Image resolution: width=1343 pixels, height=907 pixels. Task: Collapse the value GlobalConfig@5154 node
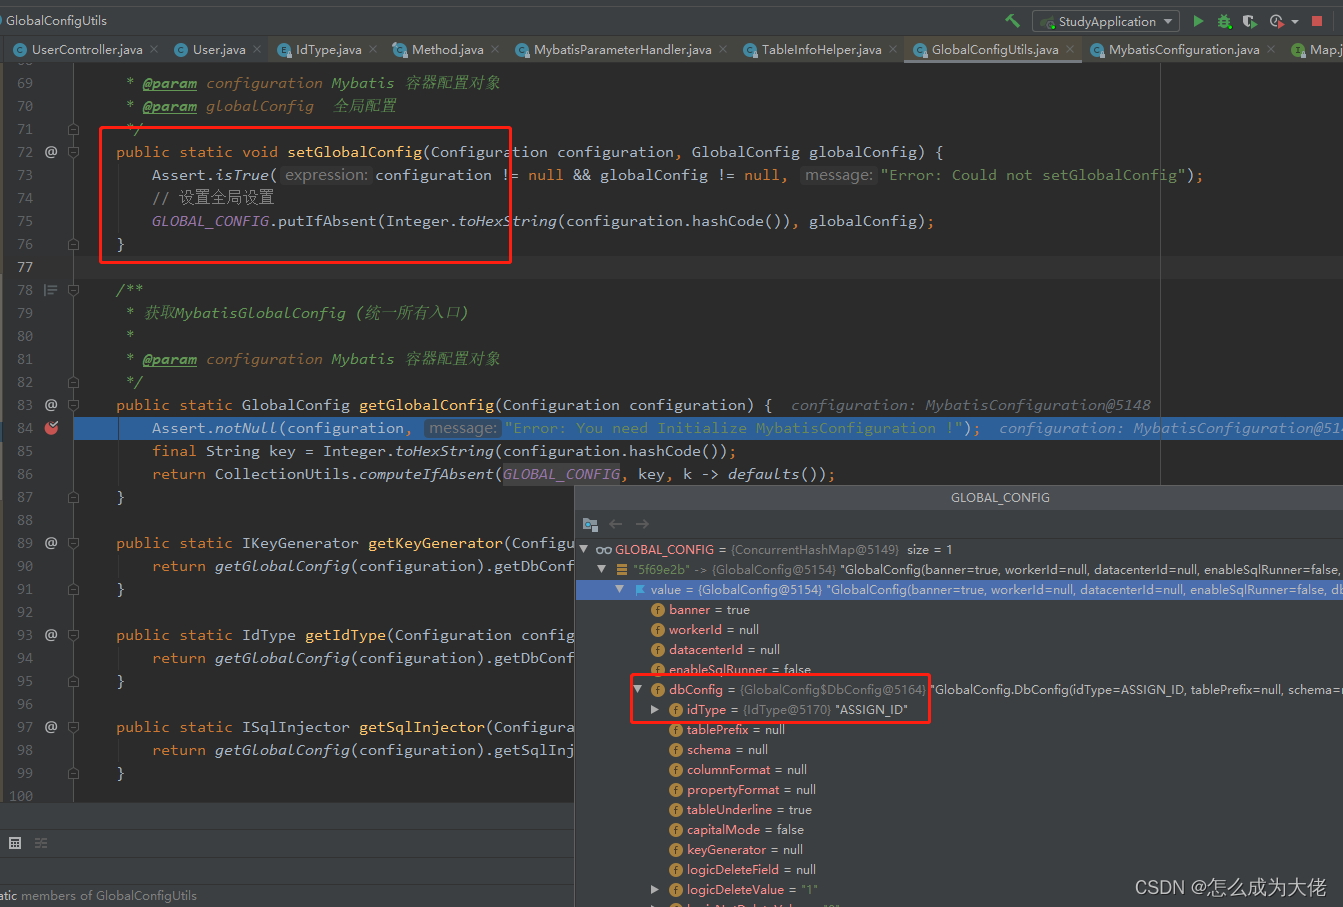(x=621, y=589)
